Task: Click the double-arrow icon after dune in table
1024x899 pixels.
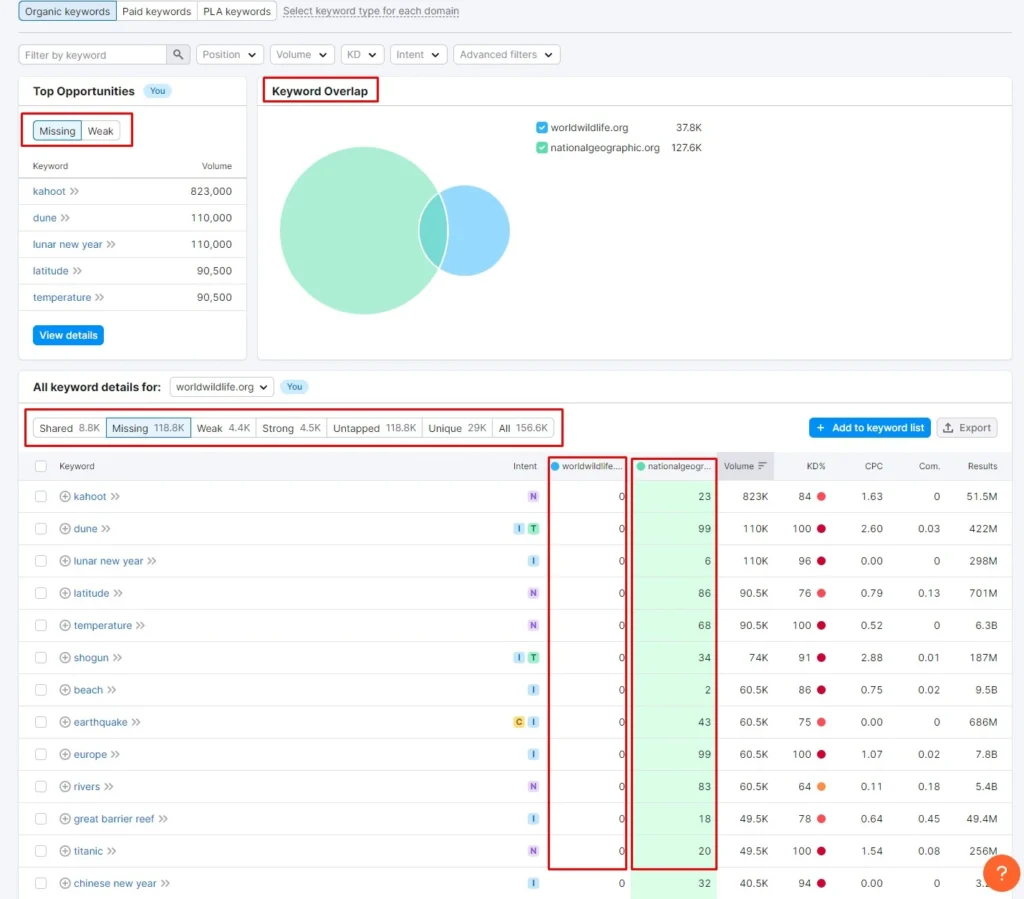Action: [106, 528]
